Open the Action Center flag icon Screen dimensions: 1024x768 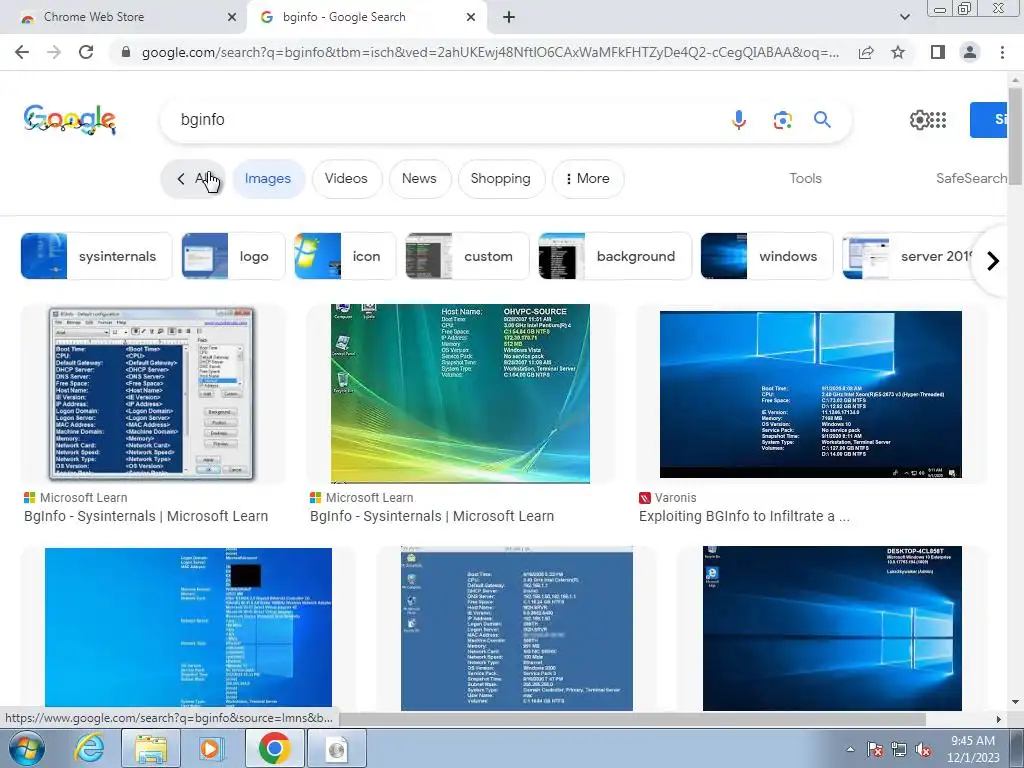point(875,749)
